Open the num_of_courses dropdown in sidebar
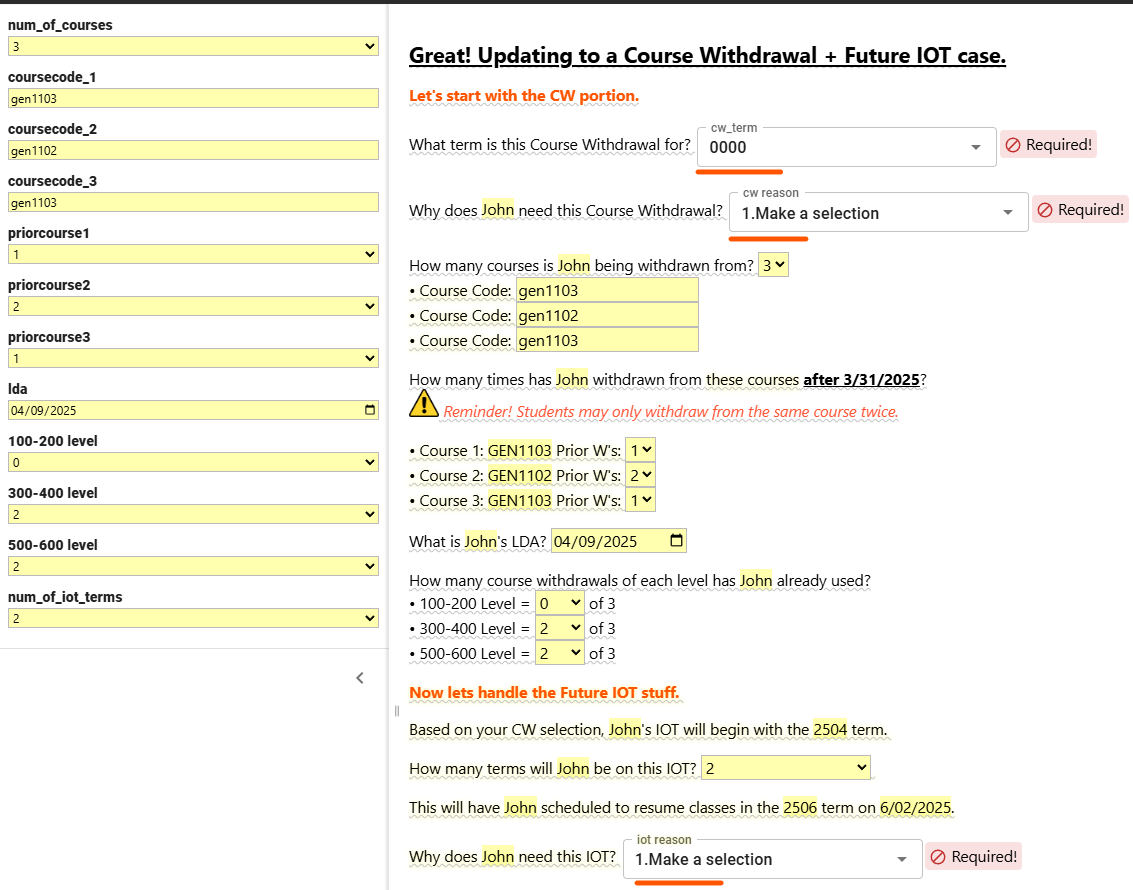Screen dimensions: 1133x890 [x=193, y=46]
